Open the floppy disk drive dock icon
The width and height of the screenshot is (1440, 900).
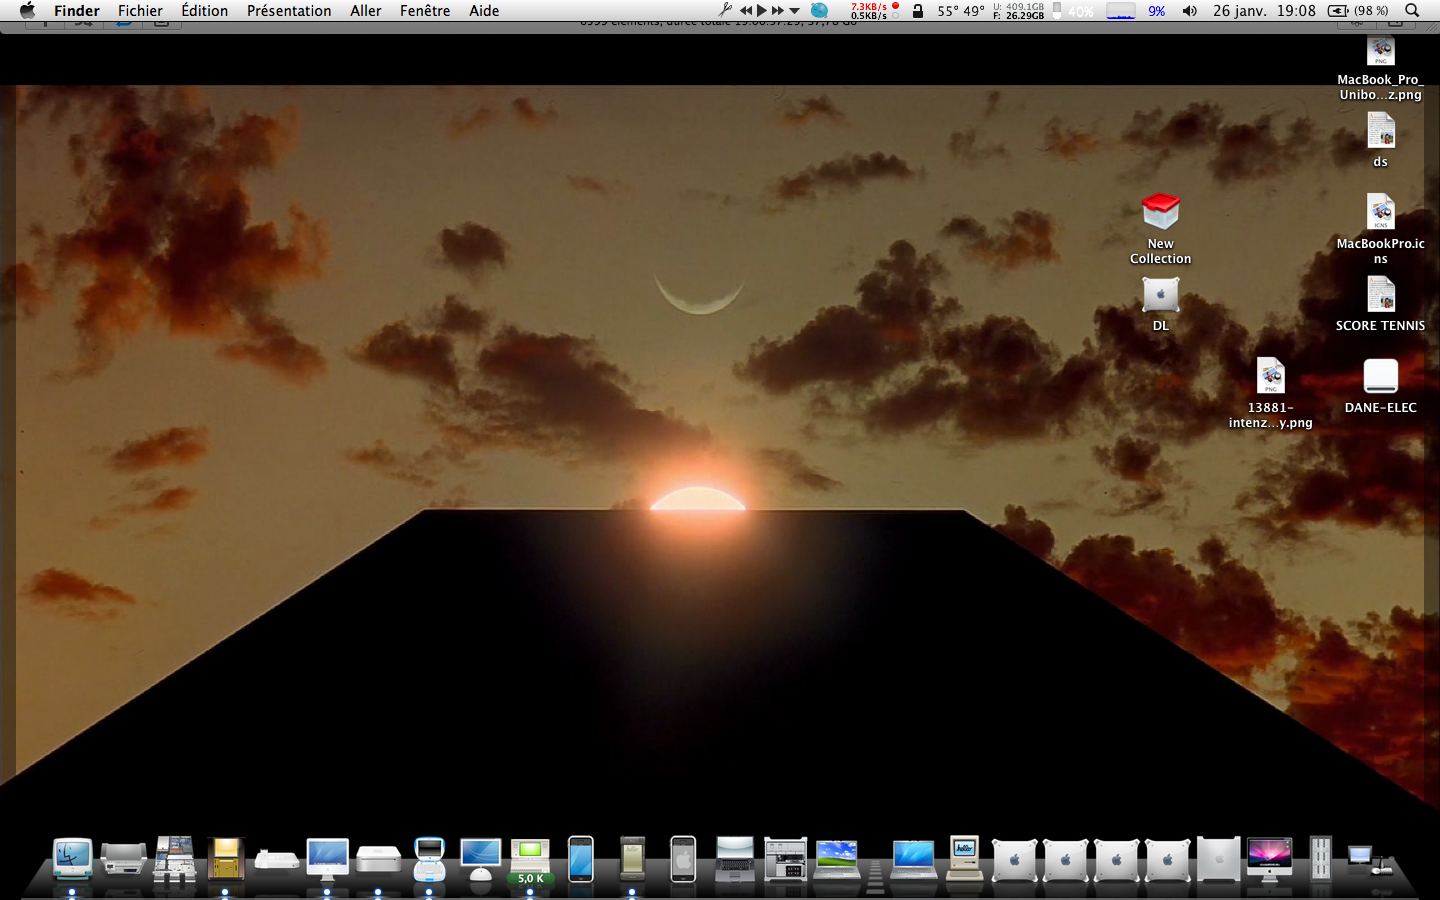(x=225, y=858)
